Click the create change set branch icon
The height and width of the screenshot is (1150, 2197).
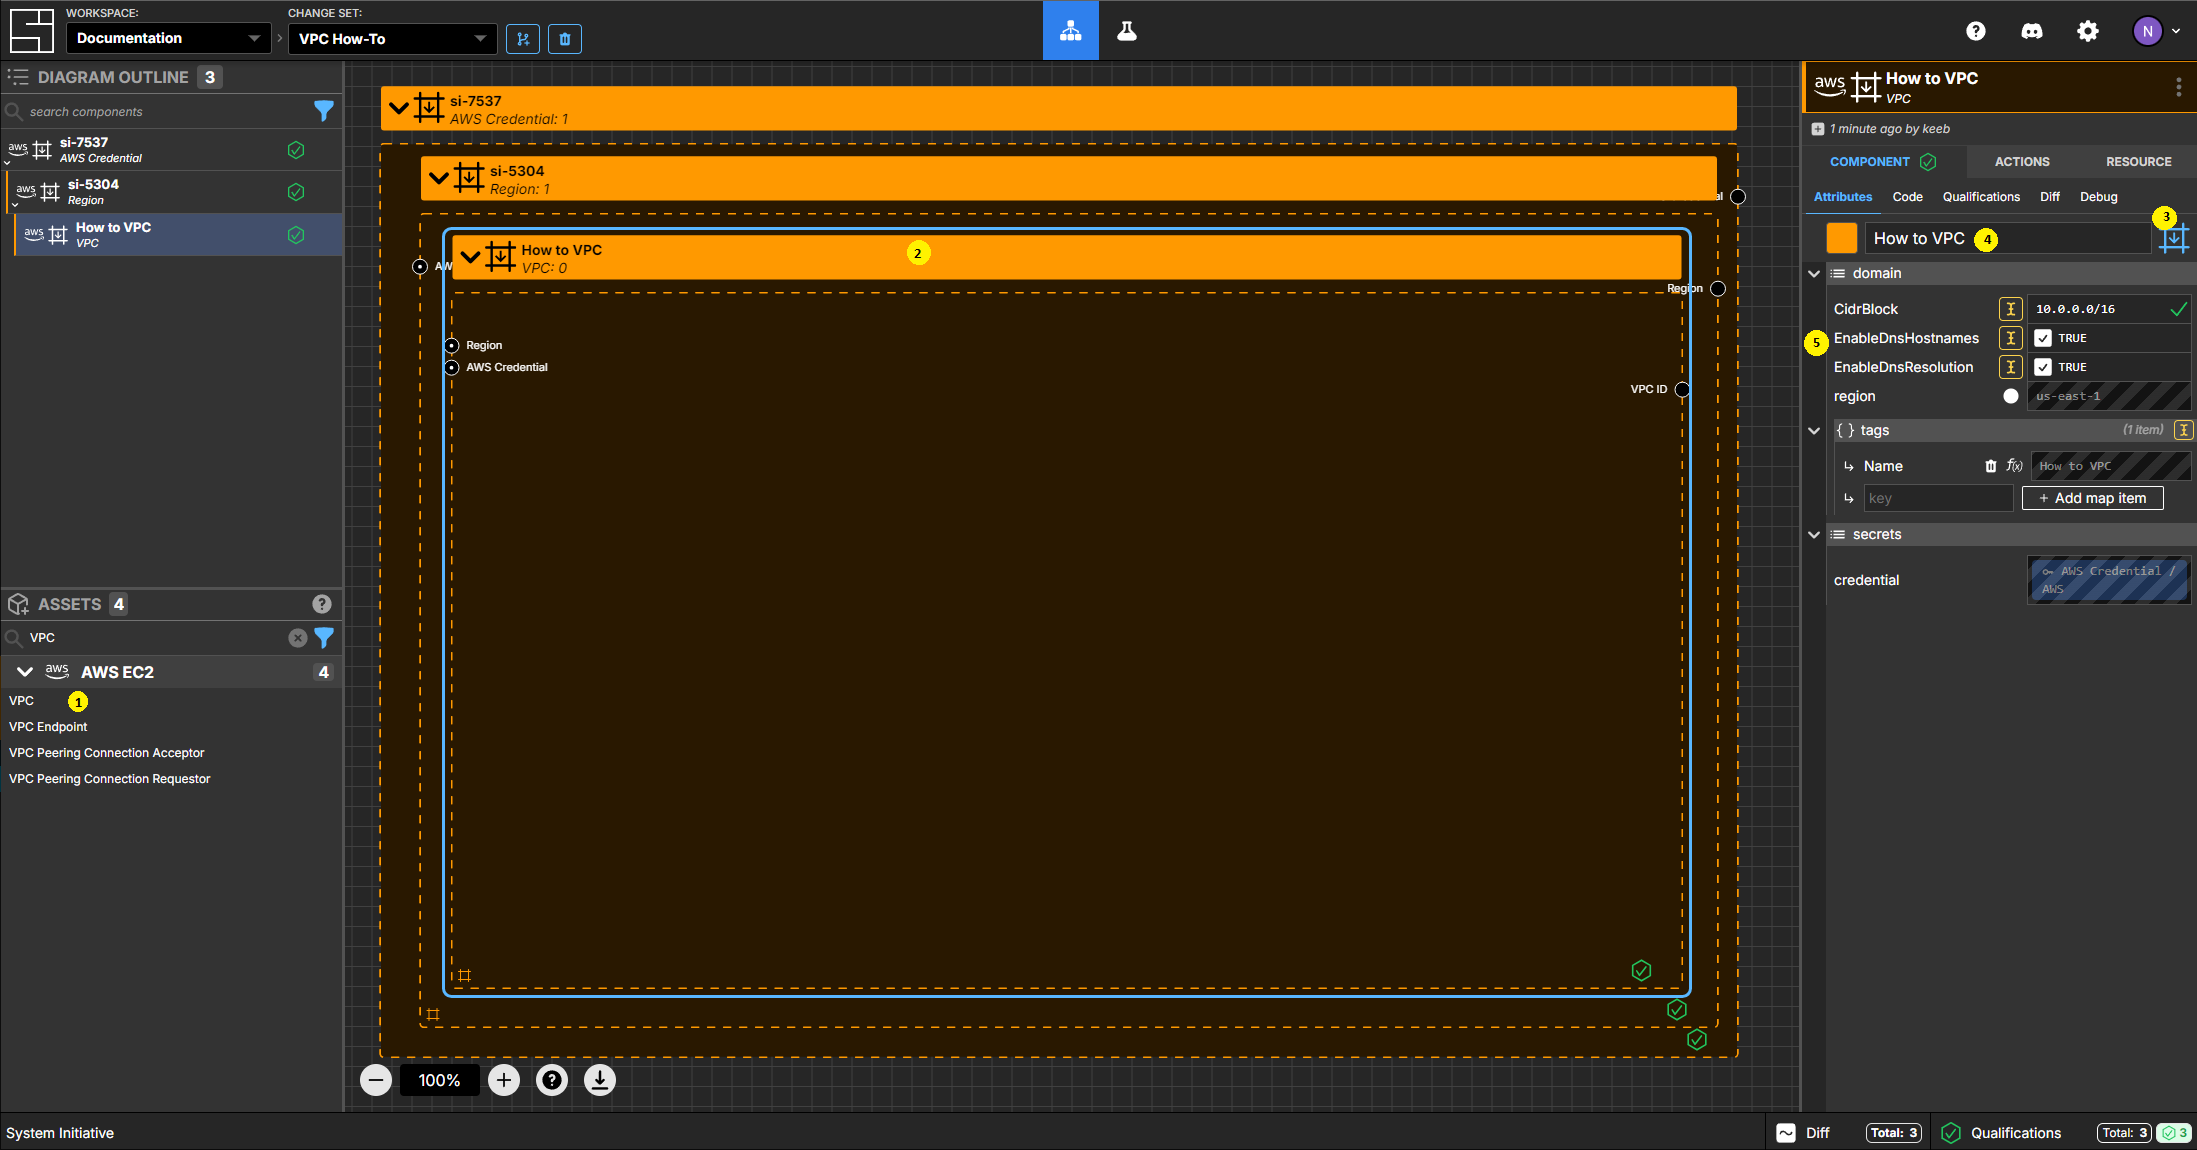pos(523,39)
